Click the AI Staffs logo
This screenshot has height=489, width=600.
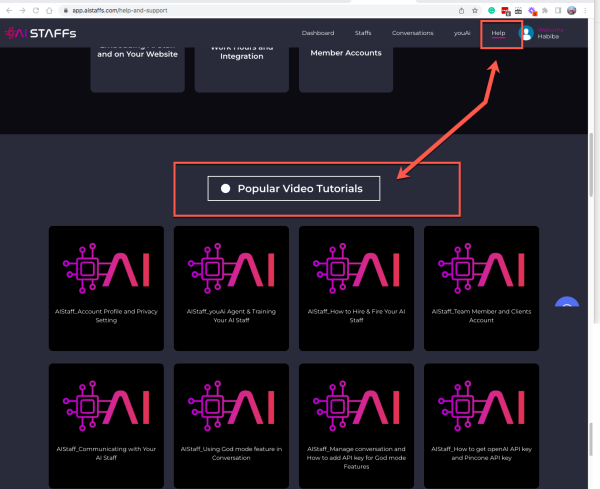[41, 33]
